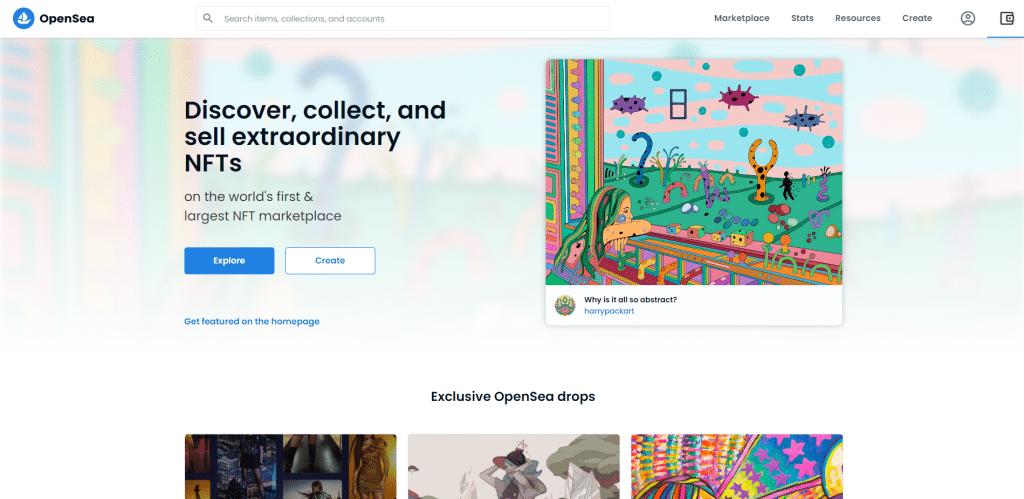Click the harrypackart creator avatar
The image size is (1024, 499).
(565, 305)
